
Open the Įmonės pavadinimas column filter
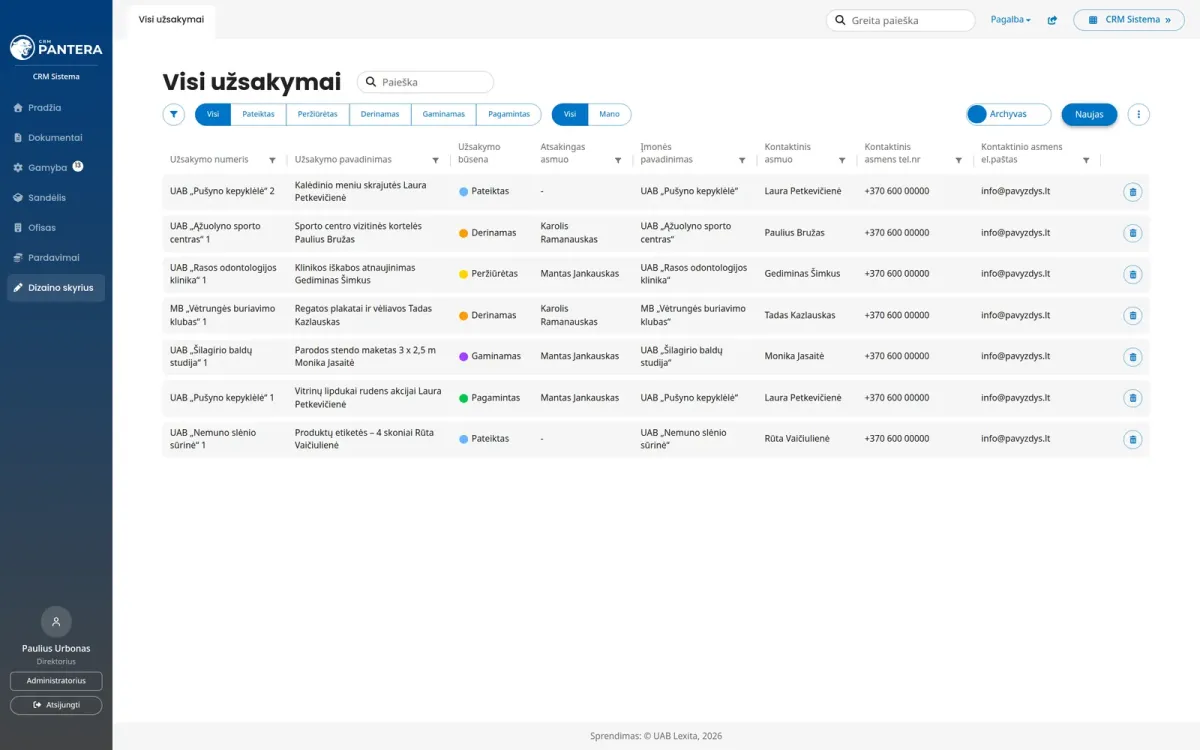742,160
